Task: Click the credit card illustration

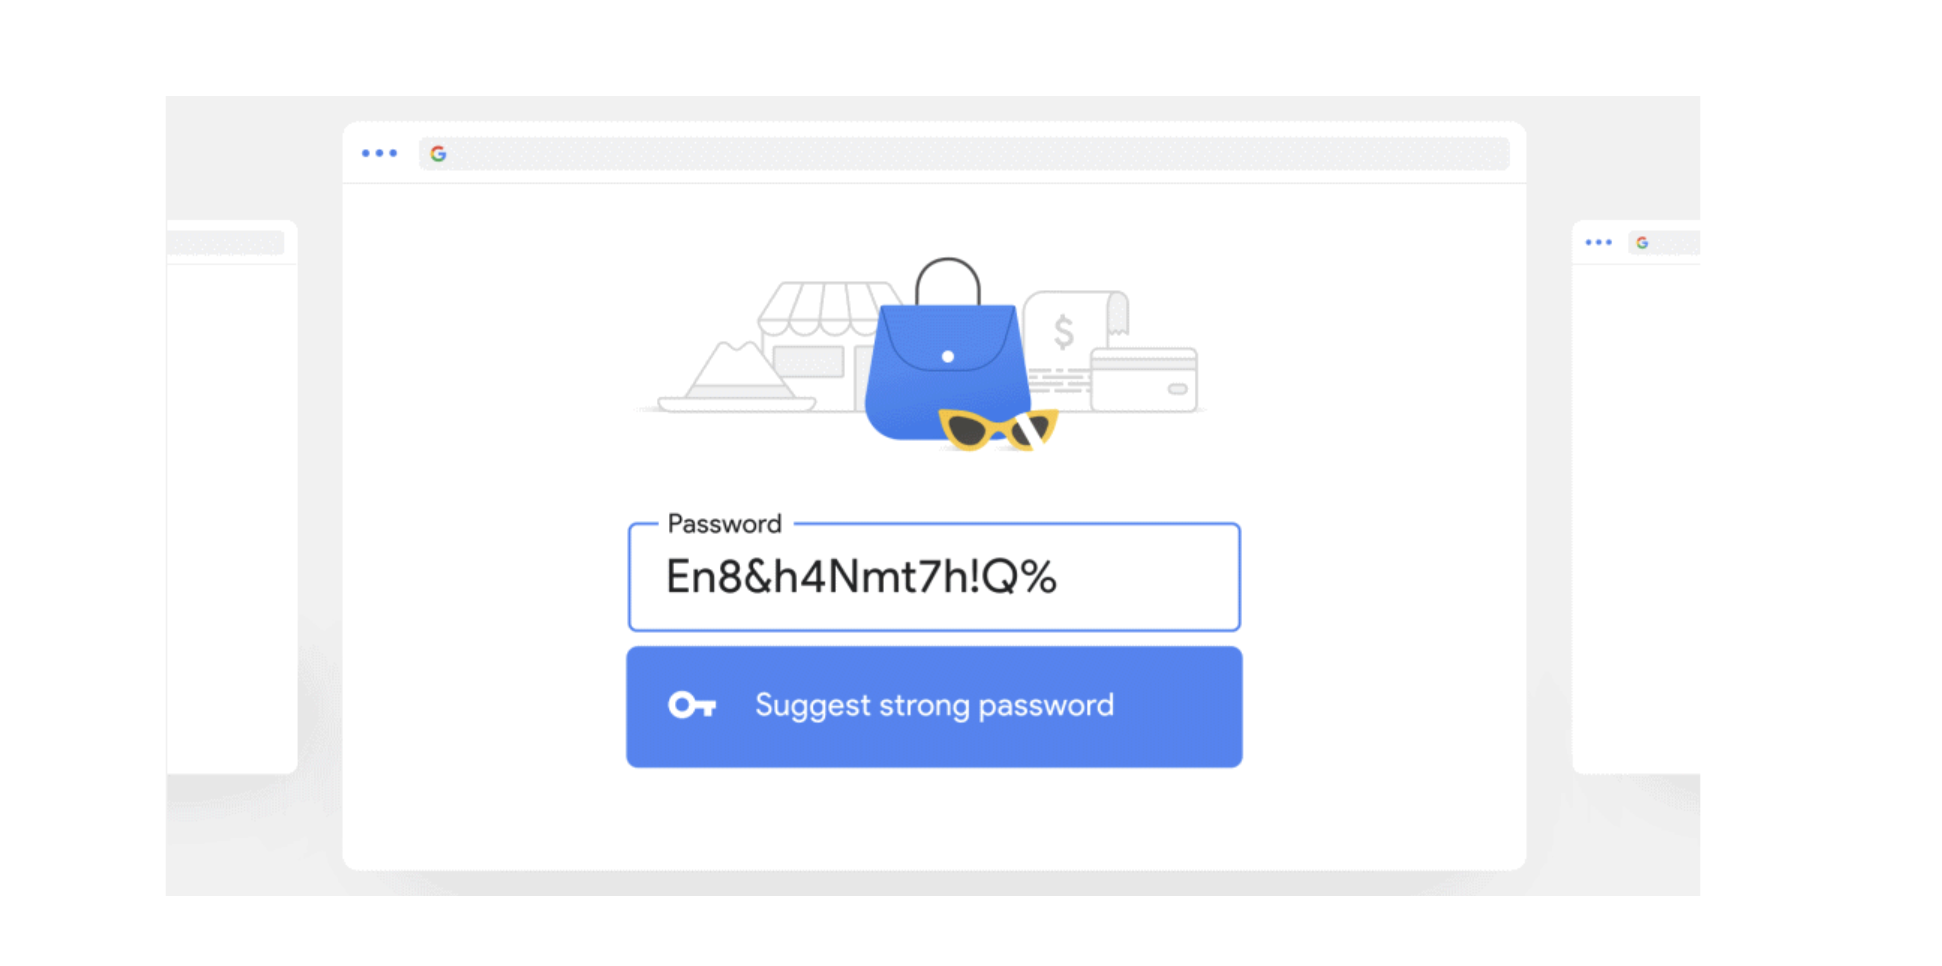Action: tap(1144, 380)
